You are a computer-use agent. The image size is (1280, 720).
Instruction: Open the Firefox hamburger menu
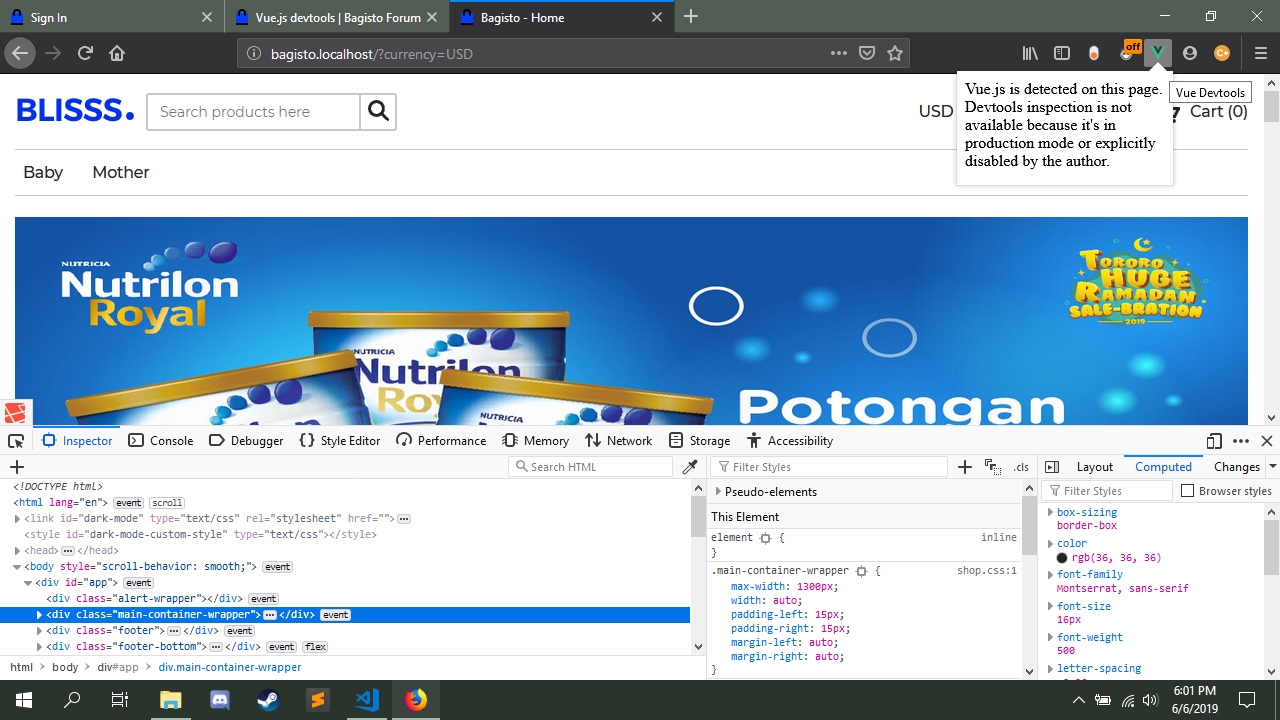1261,53
